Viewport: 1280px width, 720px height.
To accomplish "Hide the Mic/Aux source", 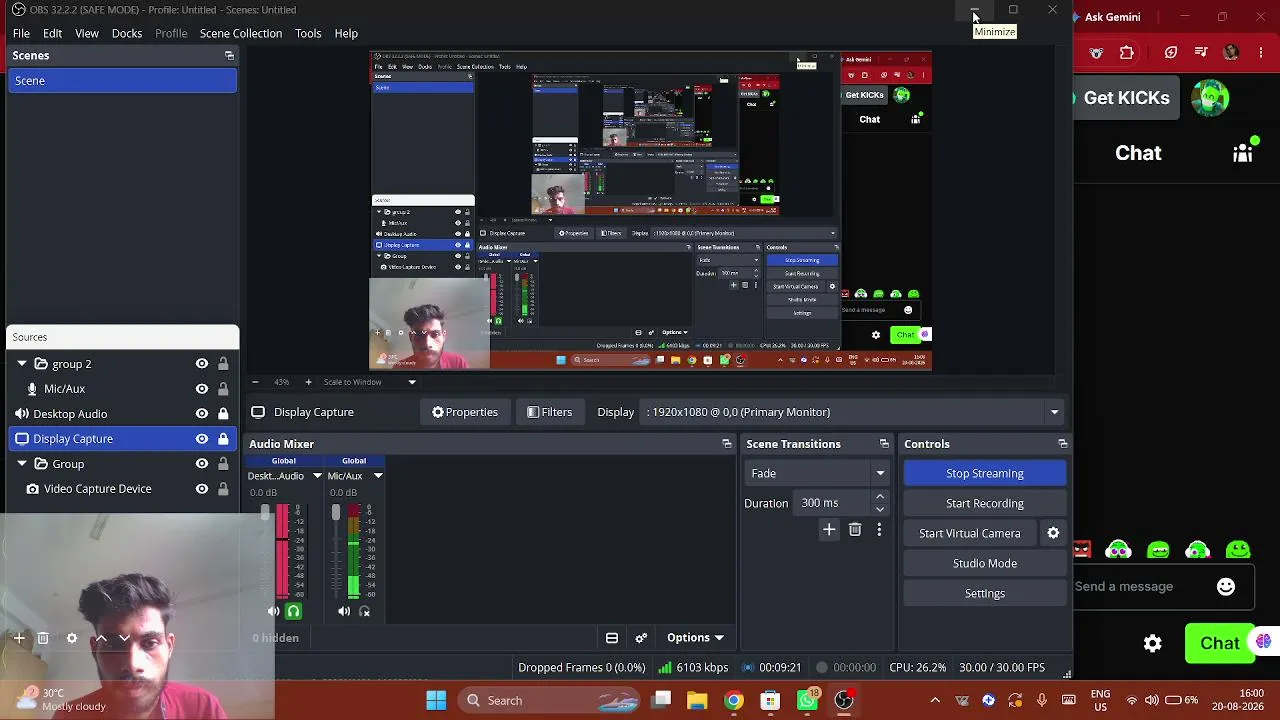I will click(202, 389).
